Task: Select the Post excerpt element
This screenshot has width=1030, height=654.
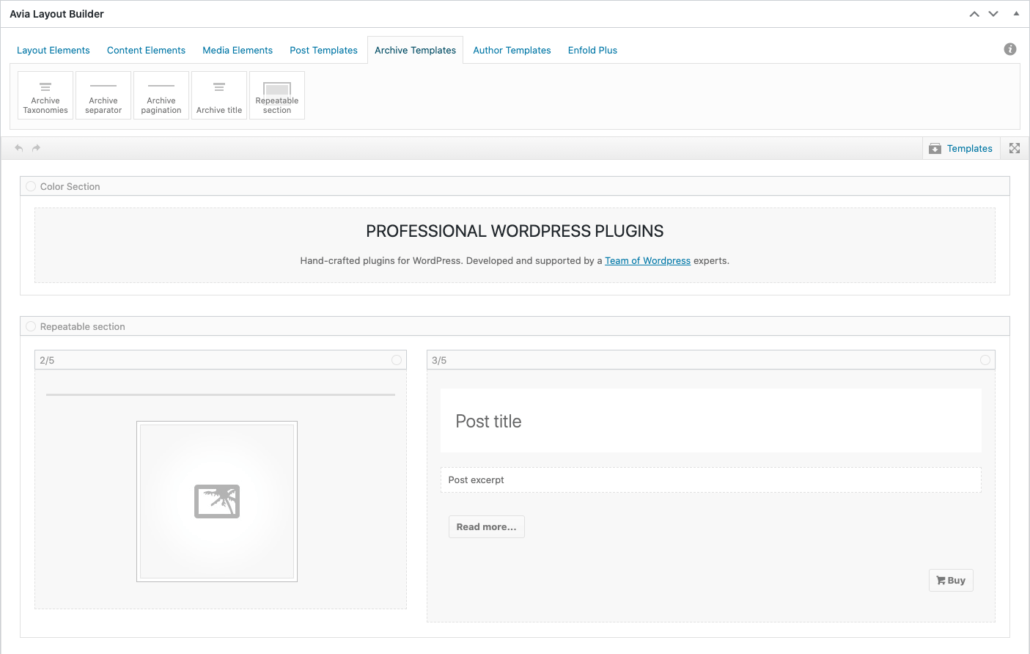Action: pyautogui.click(x=711, y=480)
